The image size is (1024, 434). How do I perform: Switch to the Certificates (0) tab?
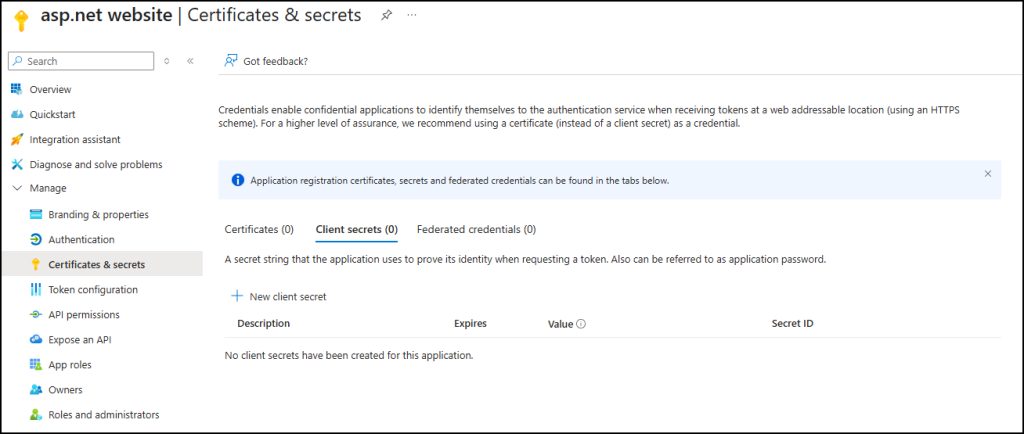click(259, 229)
